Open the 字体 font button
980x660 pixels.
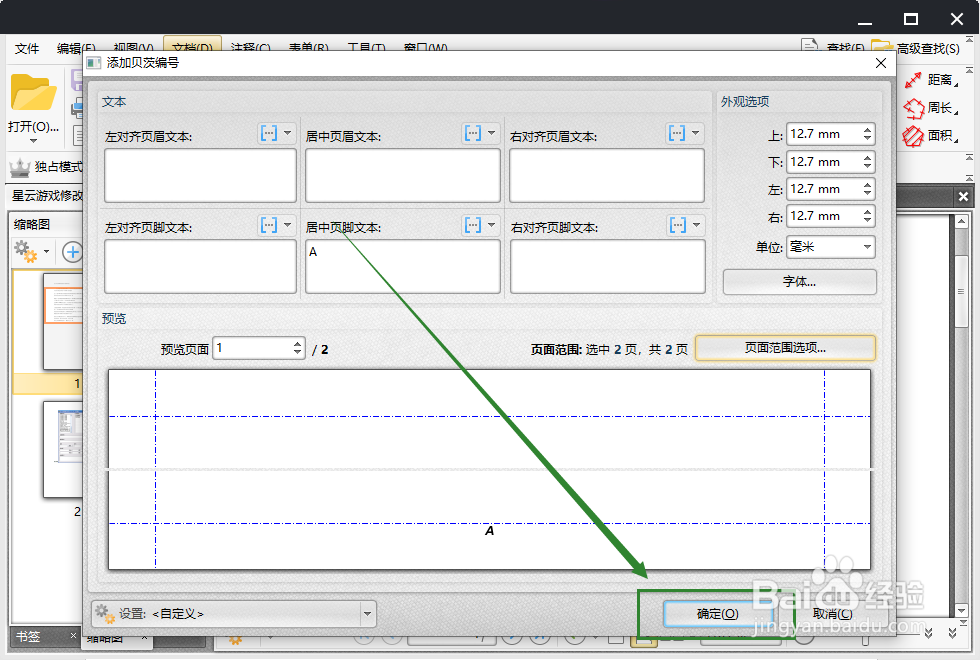click(x=799, y=282)
